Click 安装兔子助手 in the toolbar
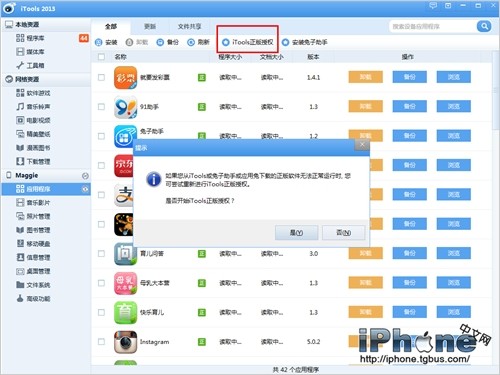Screen dimensions: 500x375 (305, 42)
